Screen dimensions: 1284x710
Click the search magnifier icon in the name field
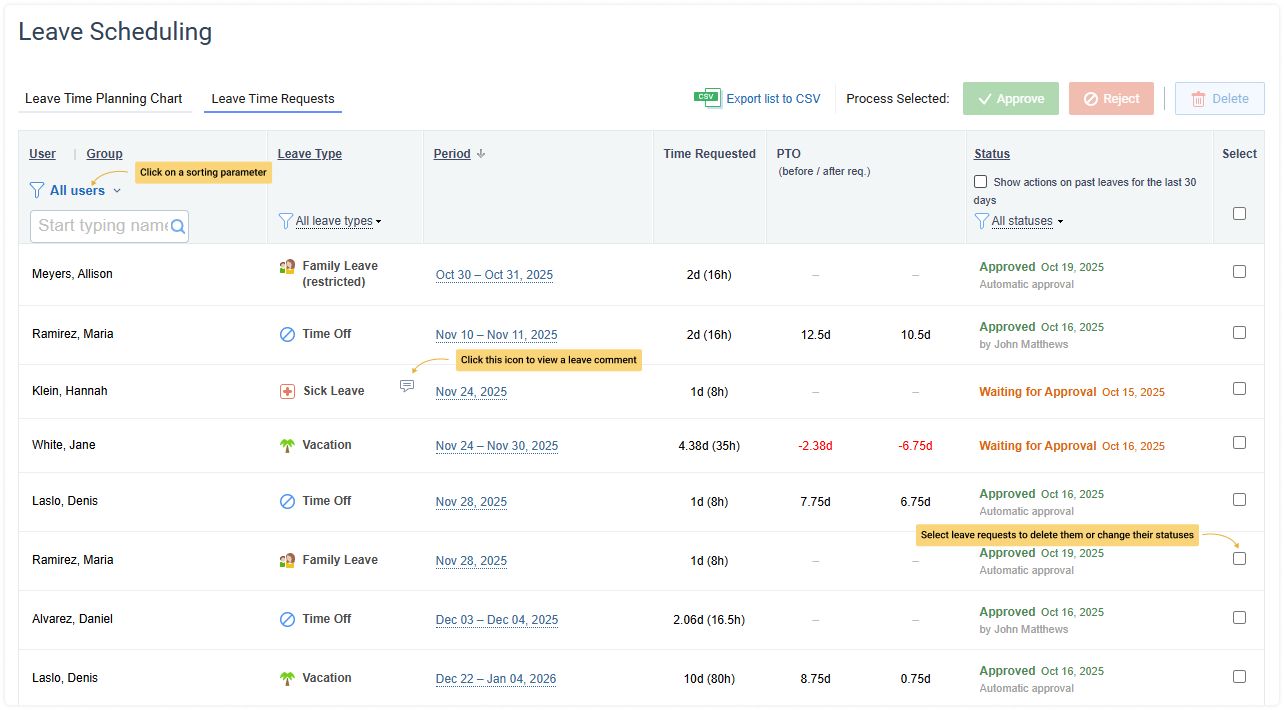point(178,227)
